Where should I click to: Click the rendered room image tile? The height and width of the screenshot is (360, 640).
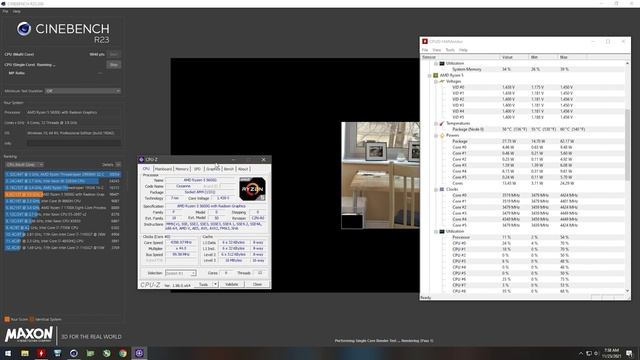(x=380, y=176)
